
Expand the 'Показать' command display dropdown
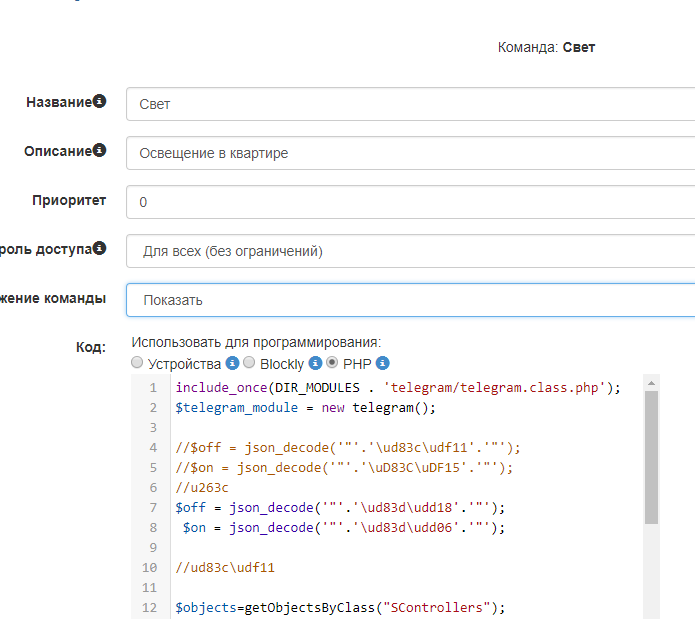(410, 300)
